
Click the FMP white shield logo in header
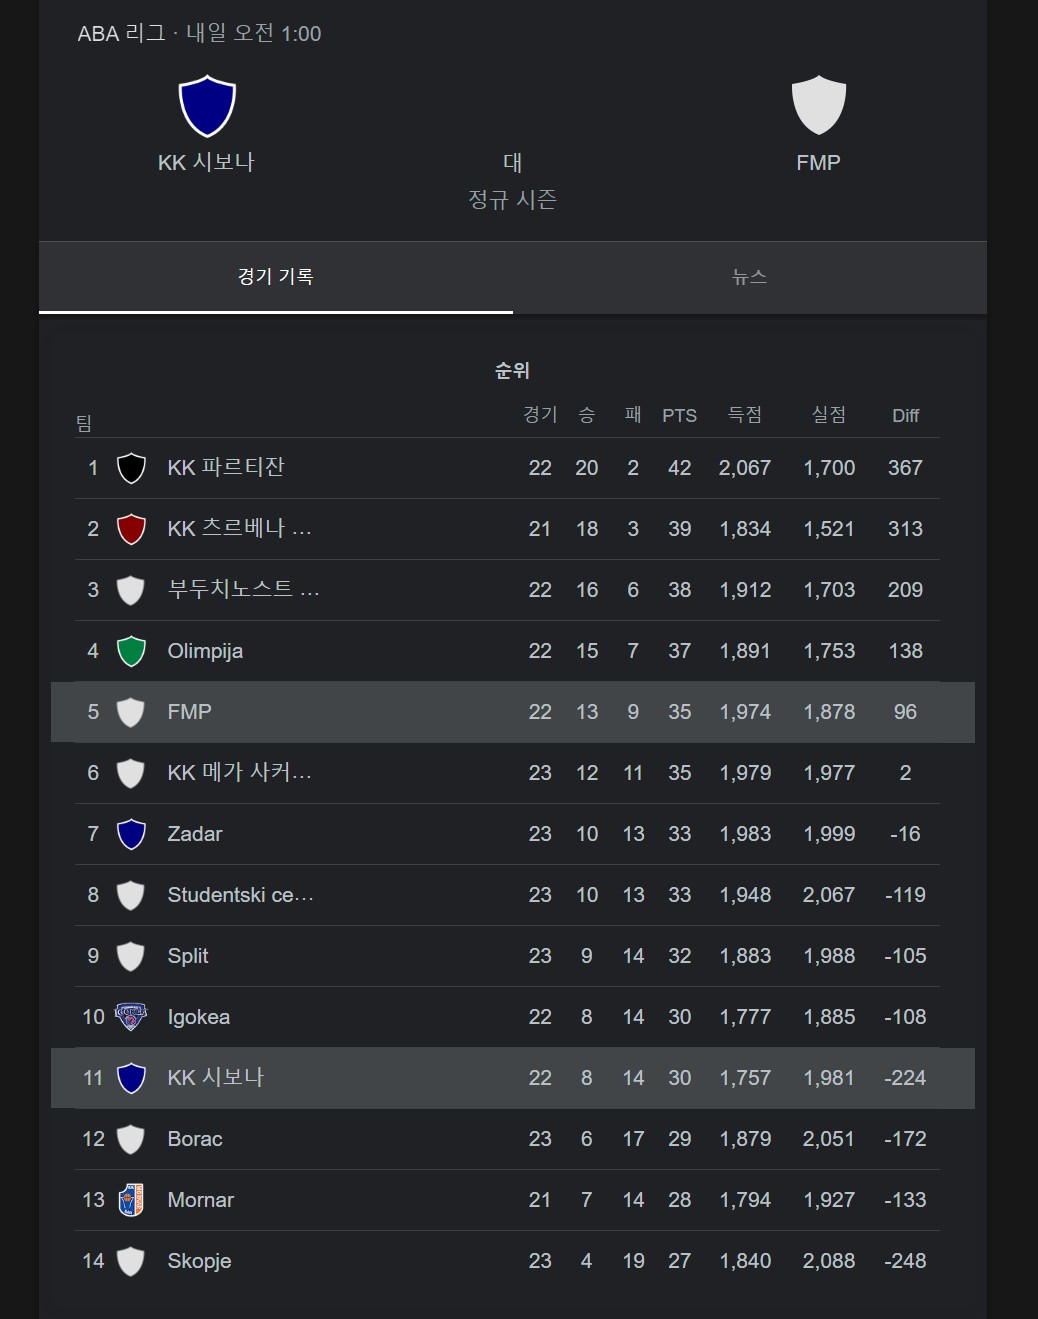pyautogui.click(x=818, y=106)
